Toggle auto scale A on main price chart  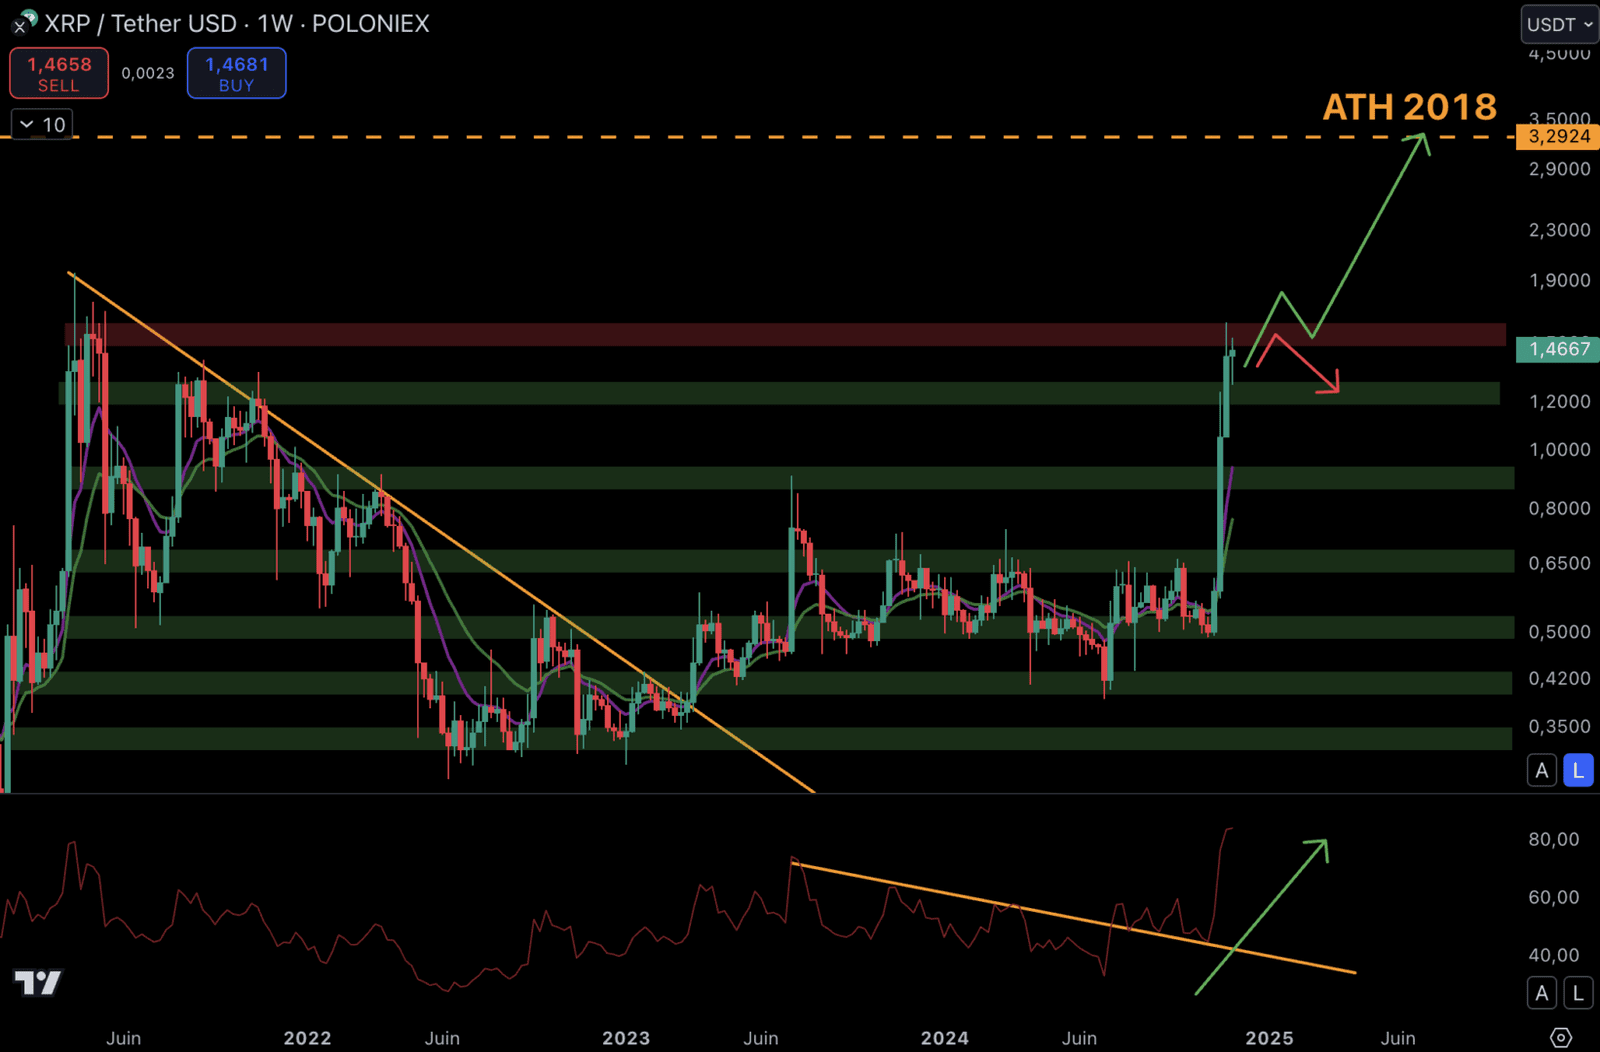click(1542, 770)
